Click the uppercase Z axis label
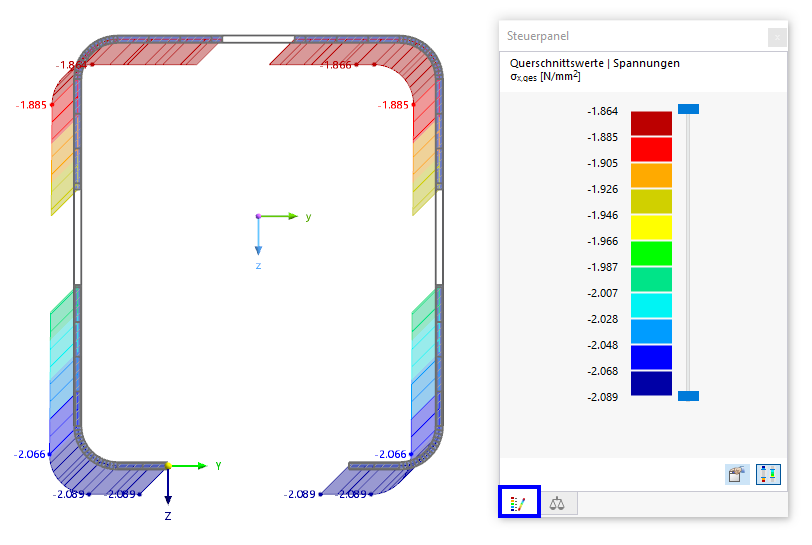 coord(168,516)
